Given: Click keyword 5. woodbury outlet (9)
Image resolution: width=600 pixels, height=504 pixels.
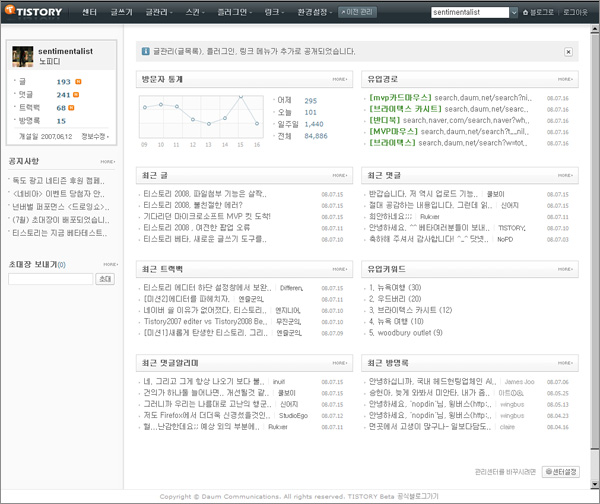Looking at the screenshot, I should pyautogui.click(x=406, y=333).
